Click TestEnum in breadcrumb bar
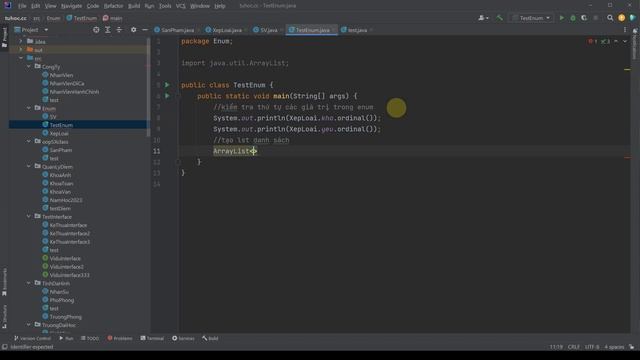The image size is (640, 360). pos(82,18)
